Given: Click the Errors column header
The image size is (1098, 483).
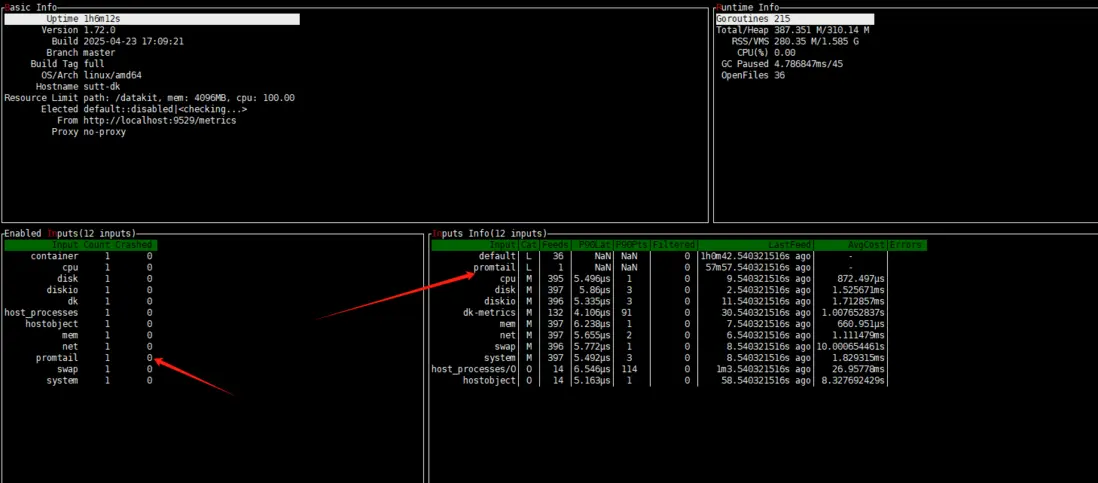Looking at the screenshot, I should 908,245.
